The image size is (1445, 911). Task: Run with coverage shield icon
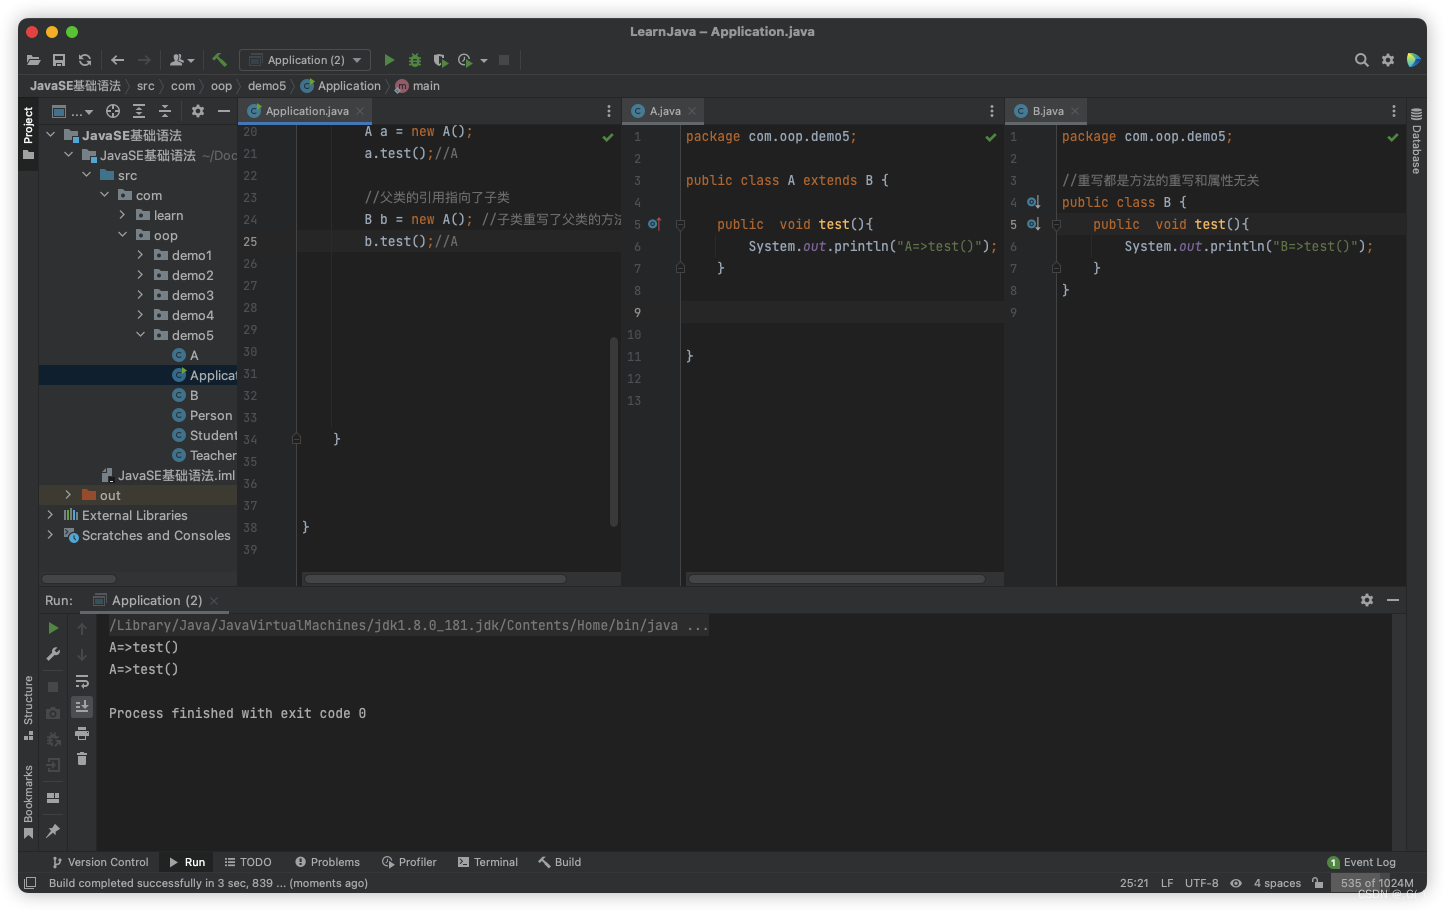click(440, 60)
